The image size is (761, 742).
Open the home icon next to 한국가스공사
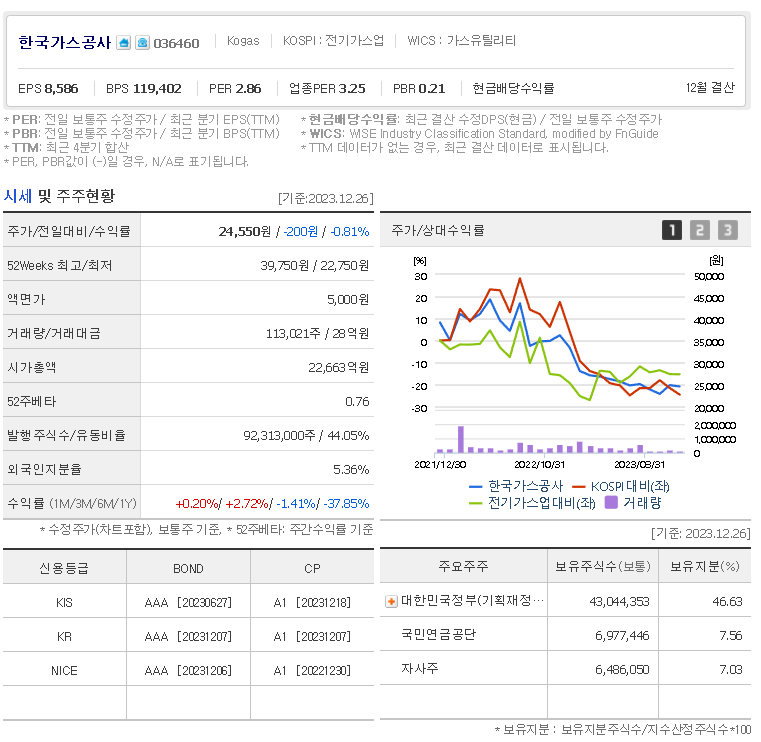[124, 43]
